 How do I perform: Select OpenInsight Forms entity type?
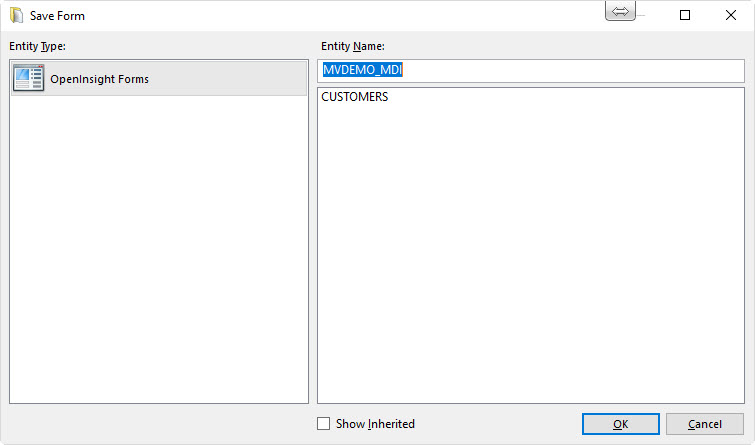(x=159, y=78)
